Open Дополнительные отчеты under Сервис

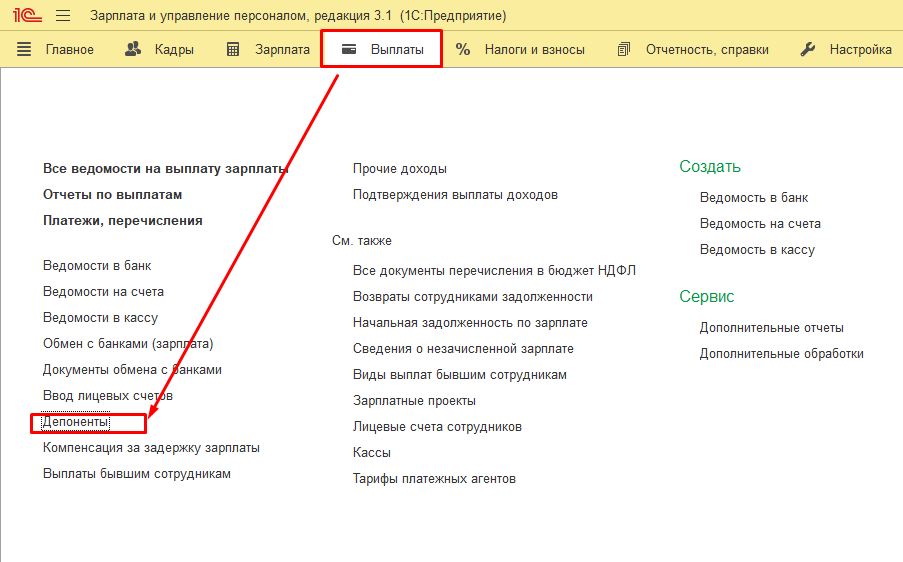point(771,328)
